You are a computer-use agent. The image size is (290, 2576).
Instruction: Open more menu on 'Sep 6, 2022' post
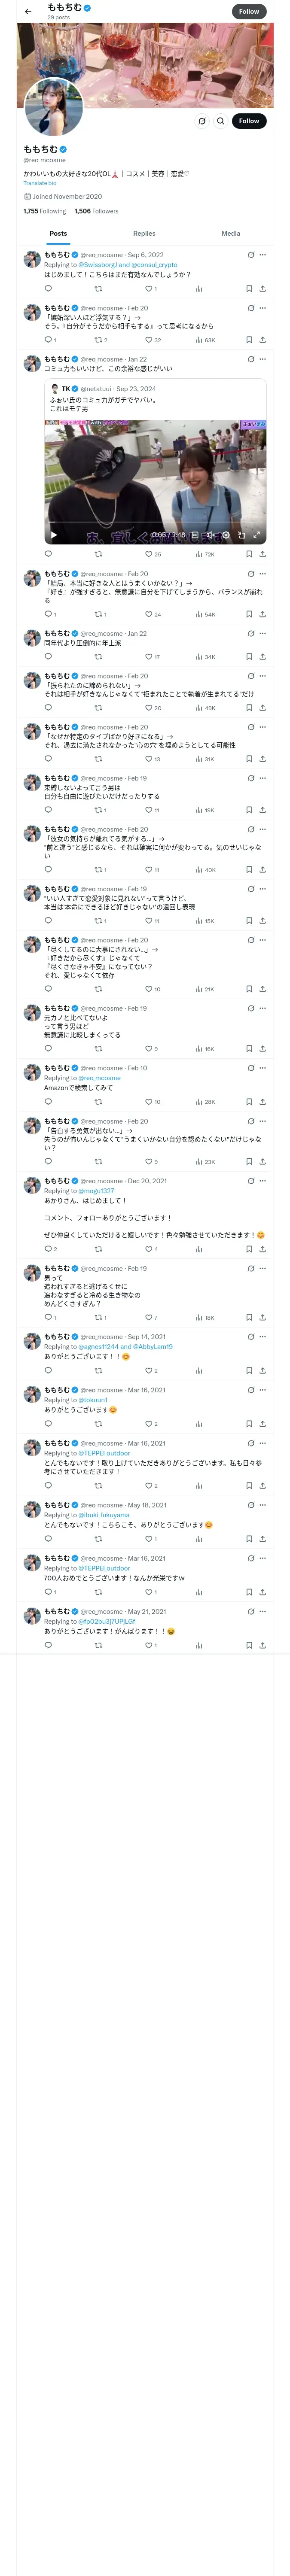click(263, 255)
